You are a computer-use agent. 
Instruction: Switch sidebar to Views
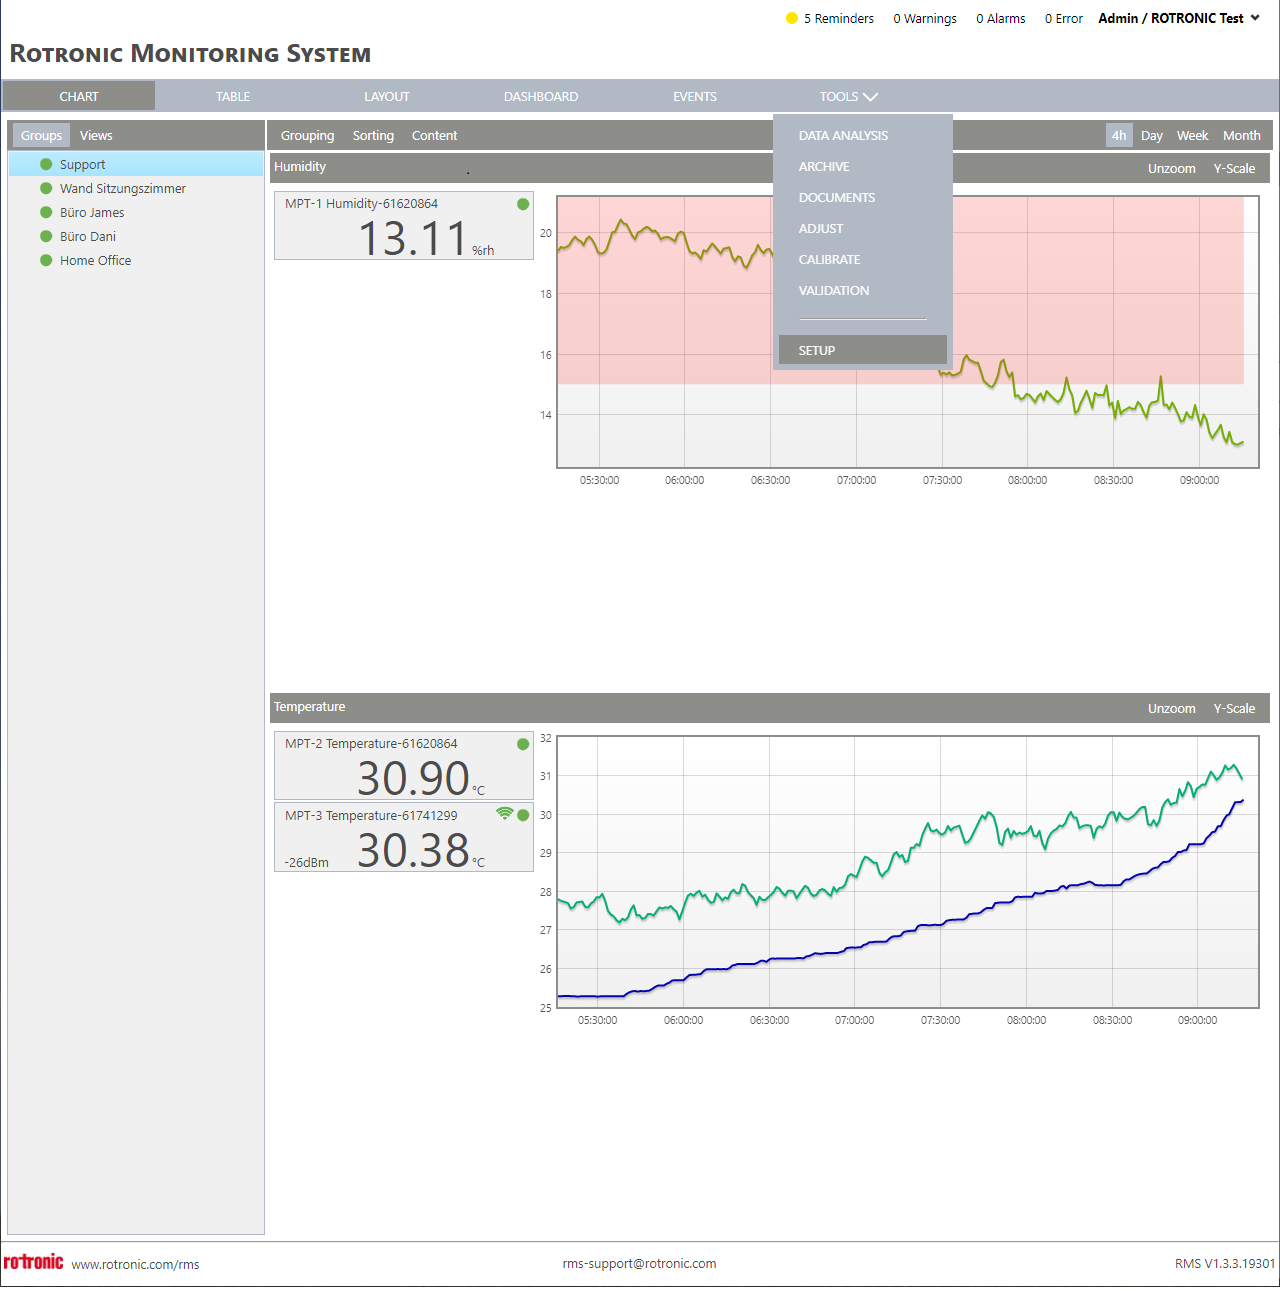click(x=96, y=136)
